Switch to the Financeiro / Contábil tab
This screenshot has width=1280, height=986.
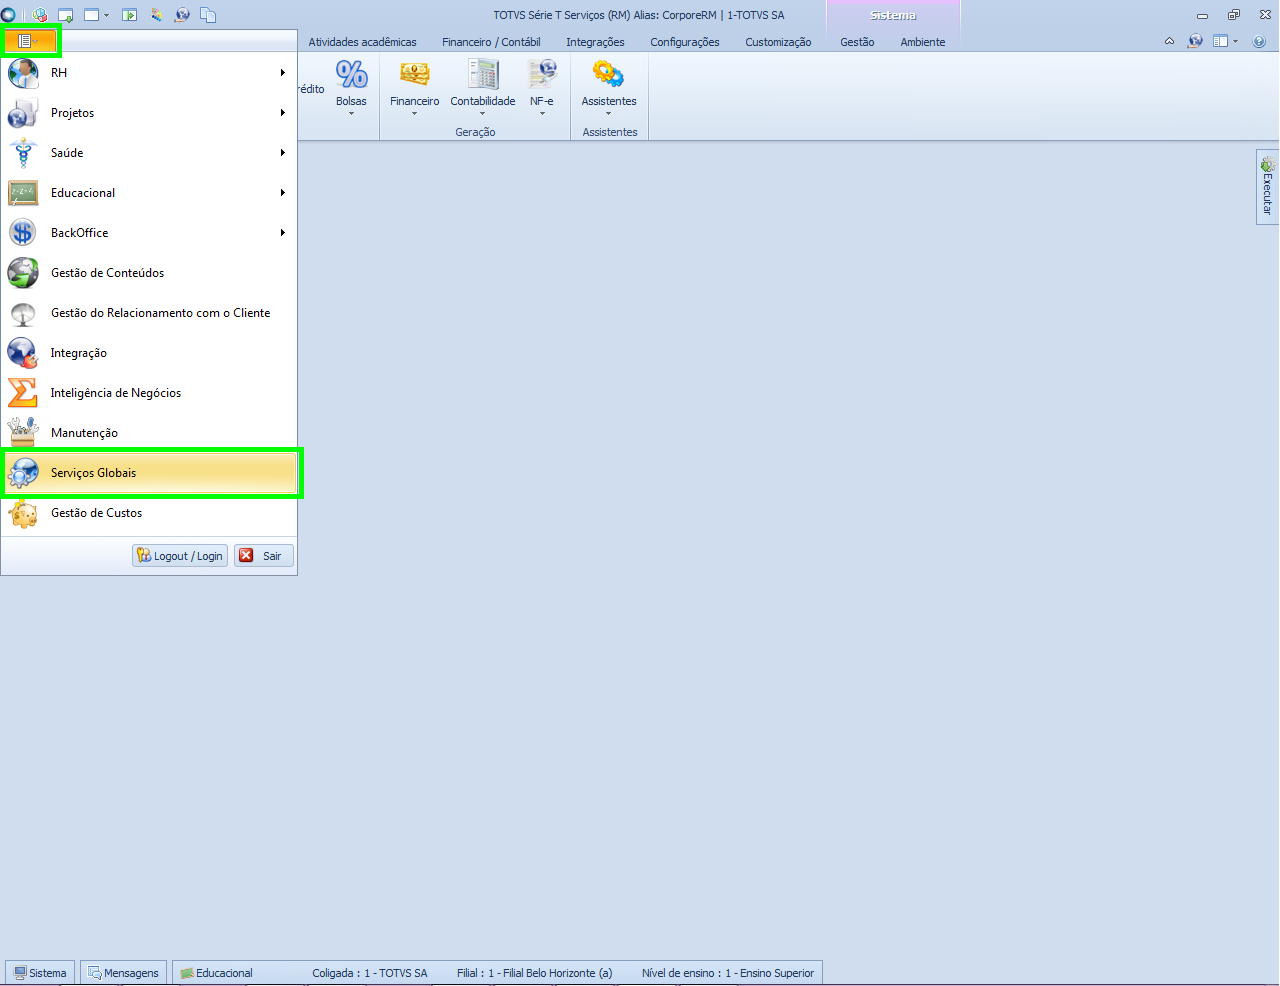pos(491,42)
